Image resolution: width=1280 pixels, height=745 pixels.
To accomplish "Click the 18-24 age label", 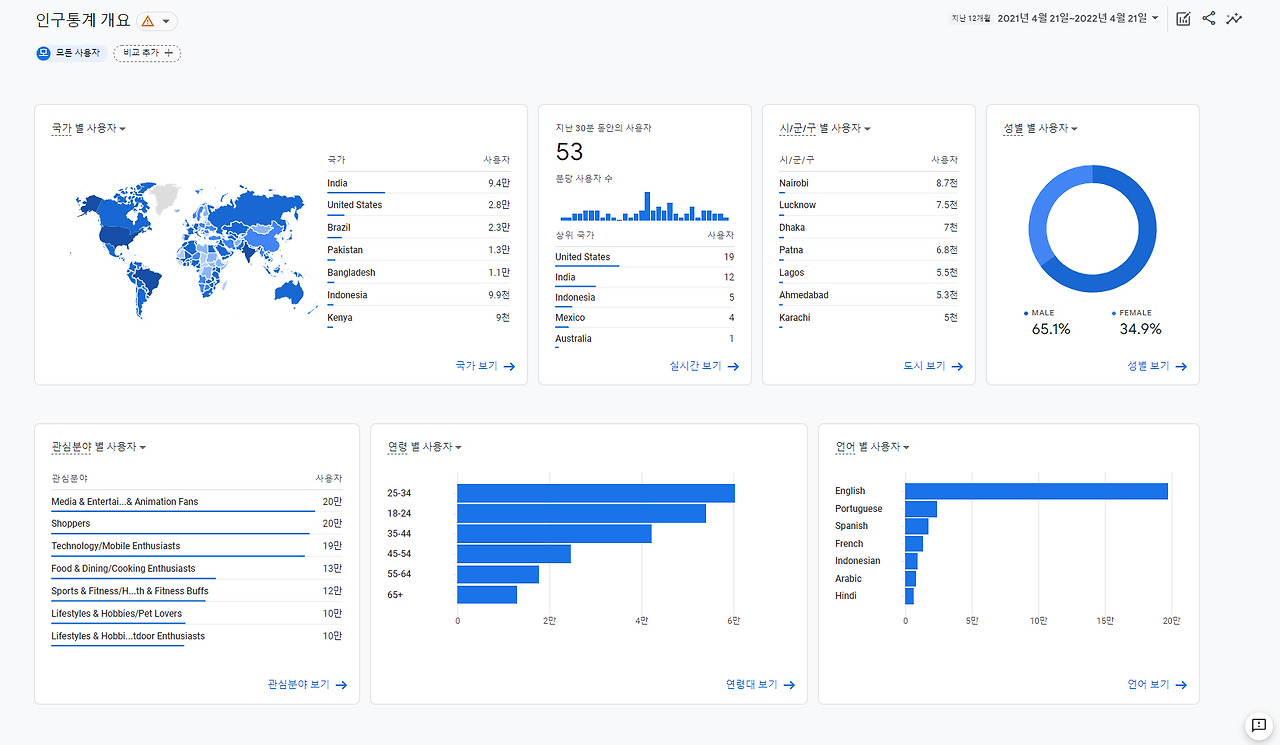I will (x=399, y=514).
